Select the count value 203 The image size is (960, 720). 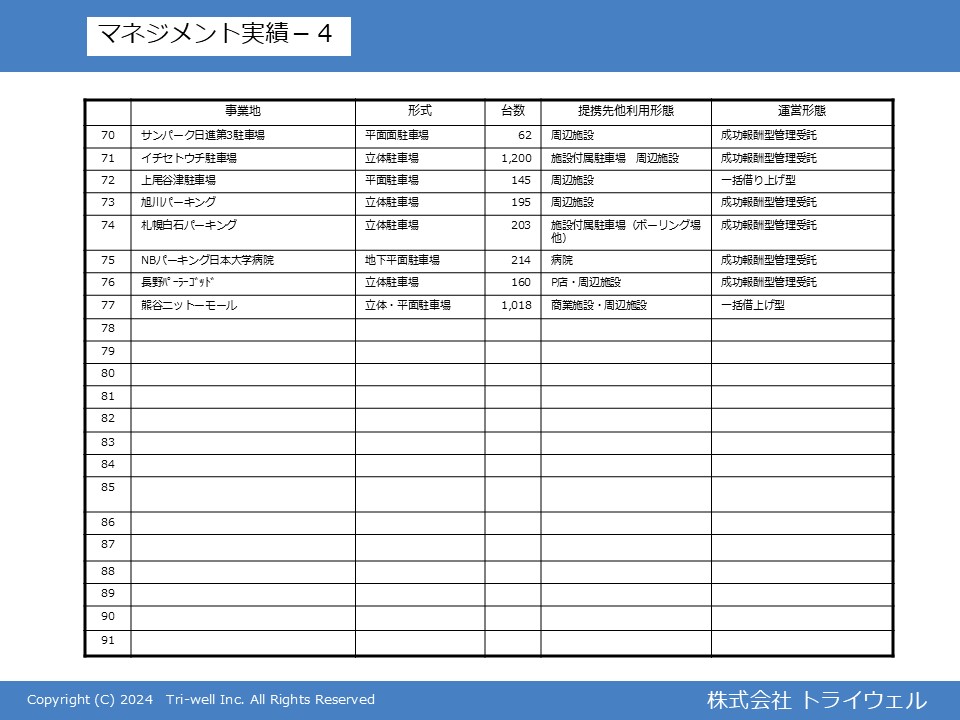tap(521, 225)
